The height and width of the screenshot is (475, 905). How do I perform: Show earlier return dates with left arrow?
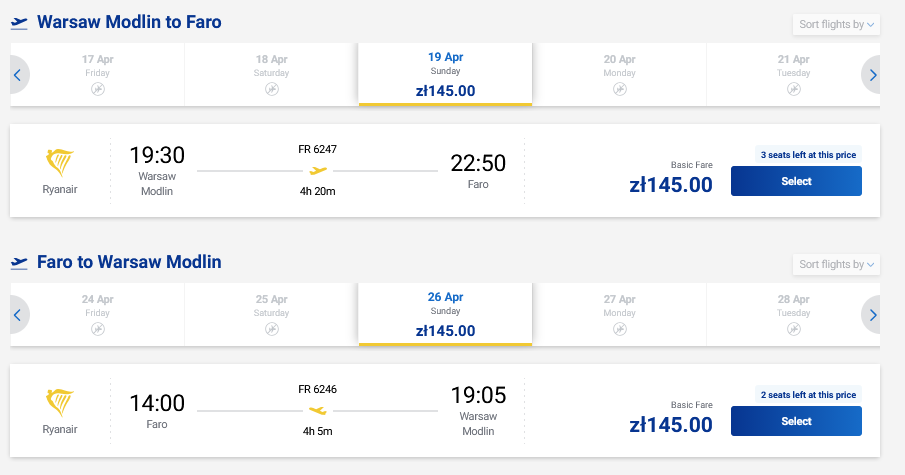click(18, 315)
